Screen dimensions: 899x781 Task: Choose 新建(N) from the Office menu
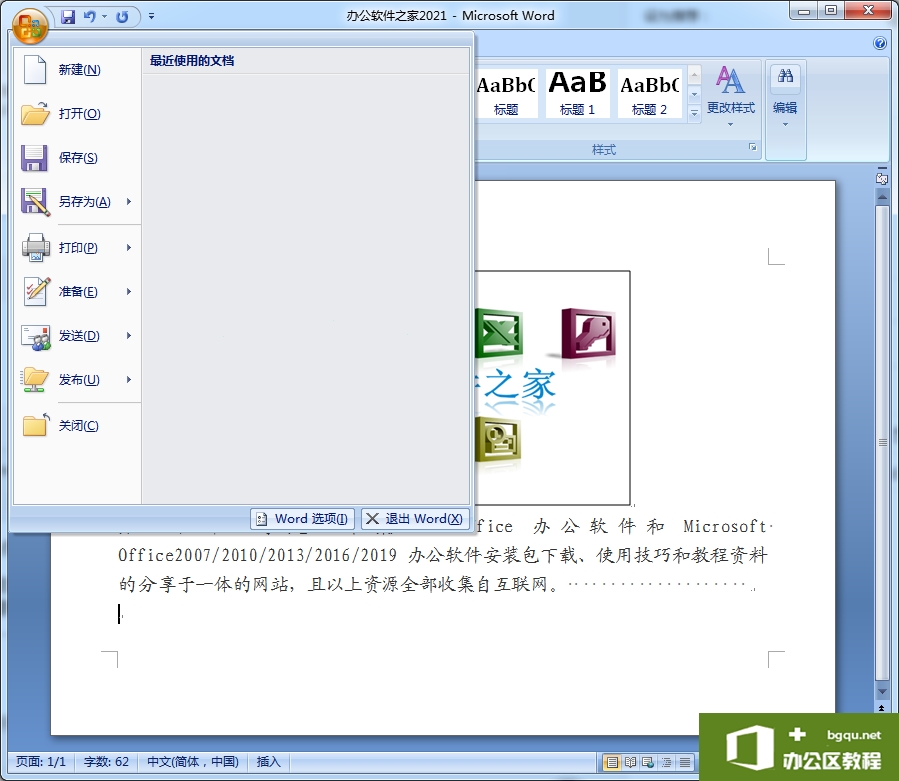(x=77, y=69)
